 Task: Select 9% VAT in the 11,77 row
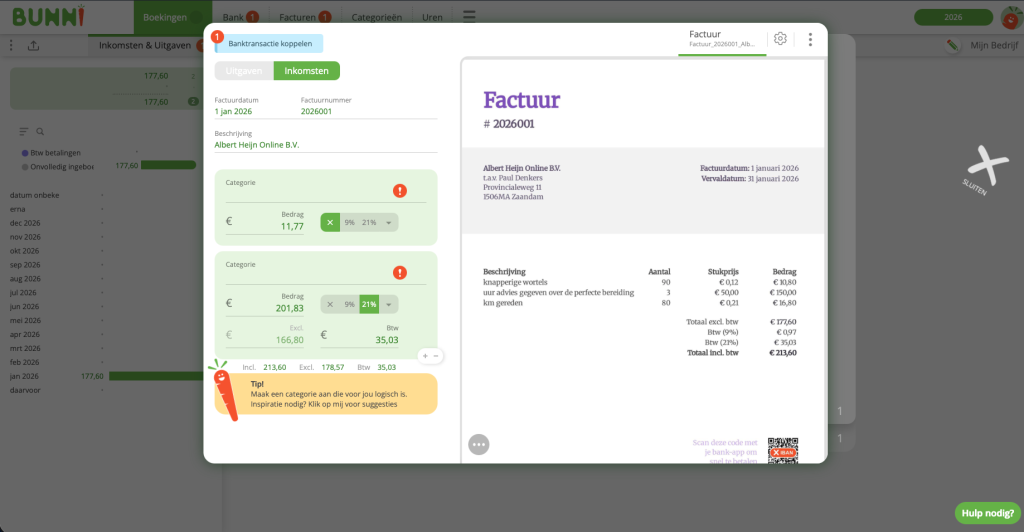[x=349, y=223]
